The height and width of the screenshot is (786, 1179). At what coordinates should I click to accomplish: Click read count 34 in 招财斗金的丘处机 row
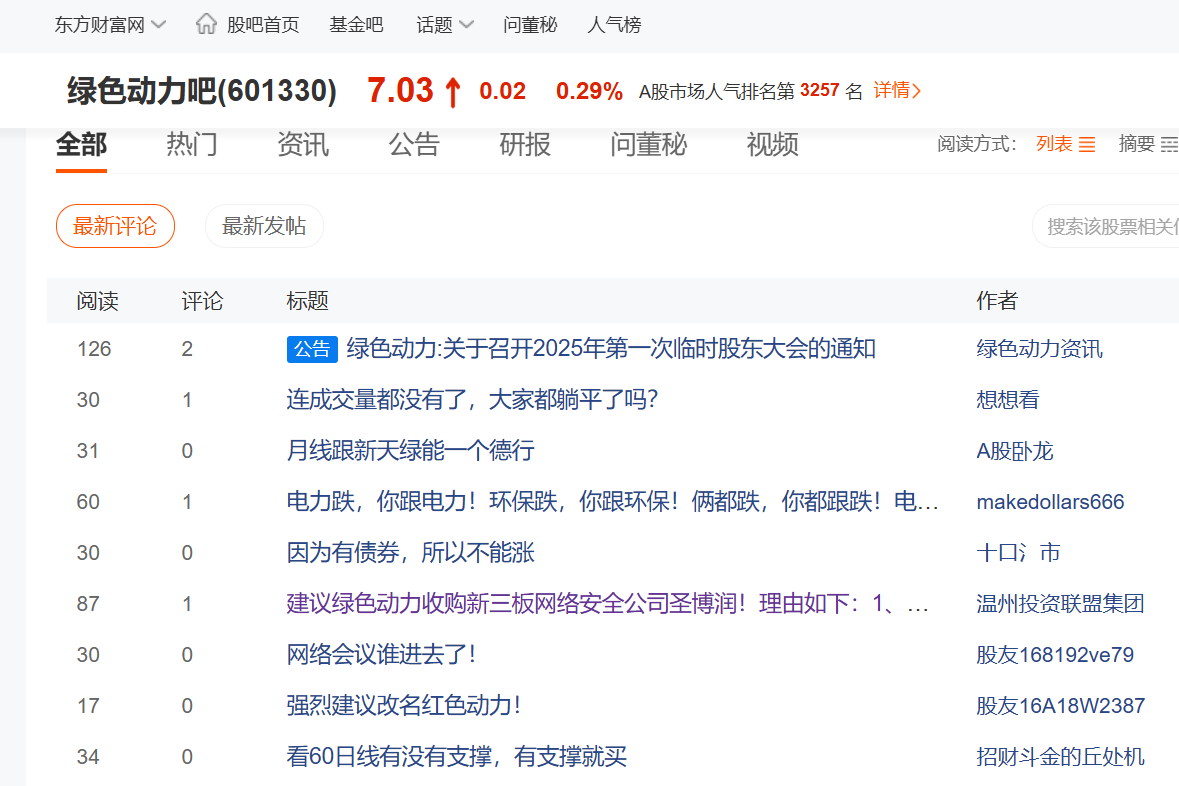point(88,756)
